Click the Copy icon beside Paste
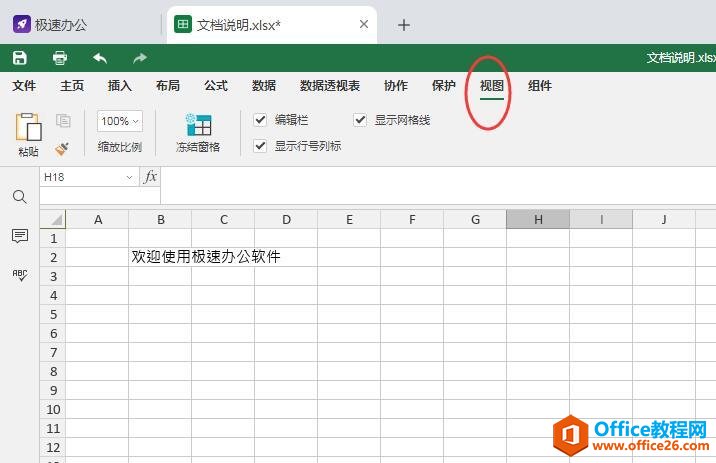Viewport: 716px width, 463px height. pos(63,121)
